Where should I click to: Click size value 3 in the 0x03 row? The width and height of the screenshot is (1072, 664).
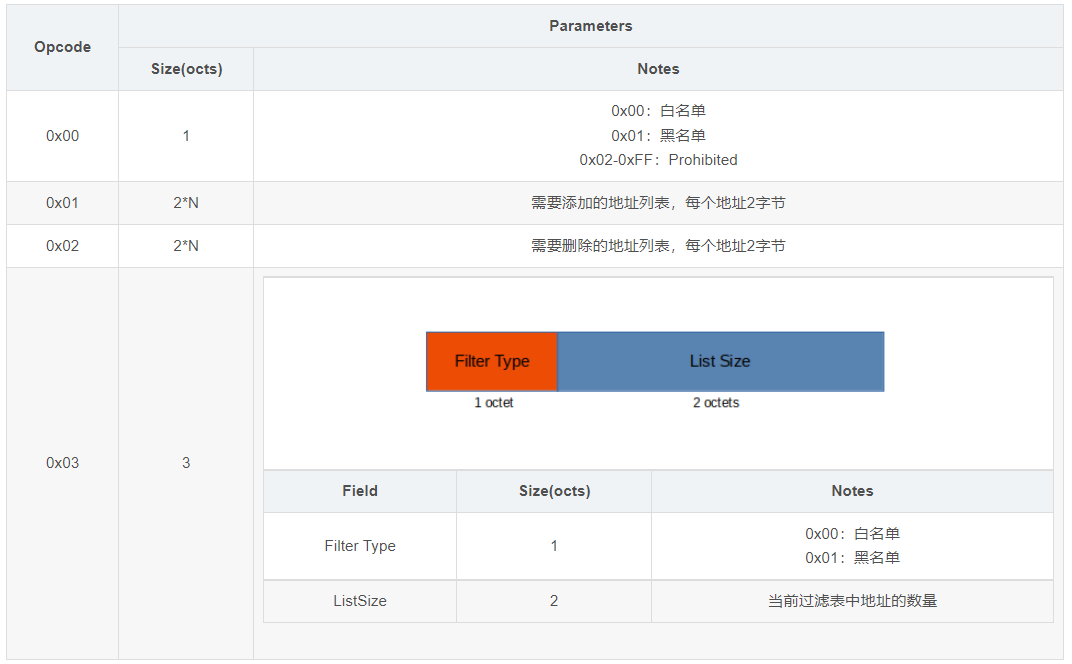186,463
